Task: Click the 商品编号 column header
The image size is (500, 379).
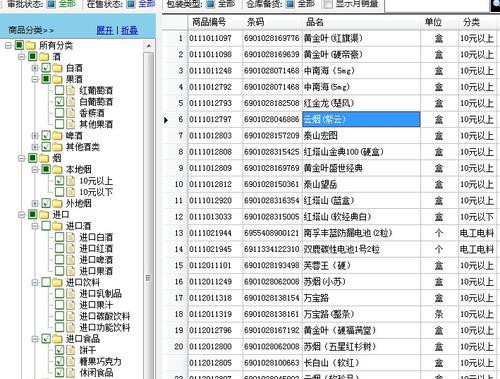Action: click(x=215, y=22)
